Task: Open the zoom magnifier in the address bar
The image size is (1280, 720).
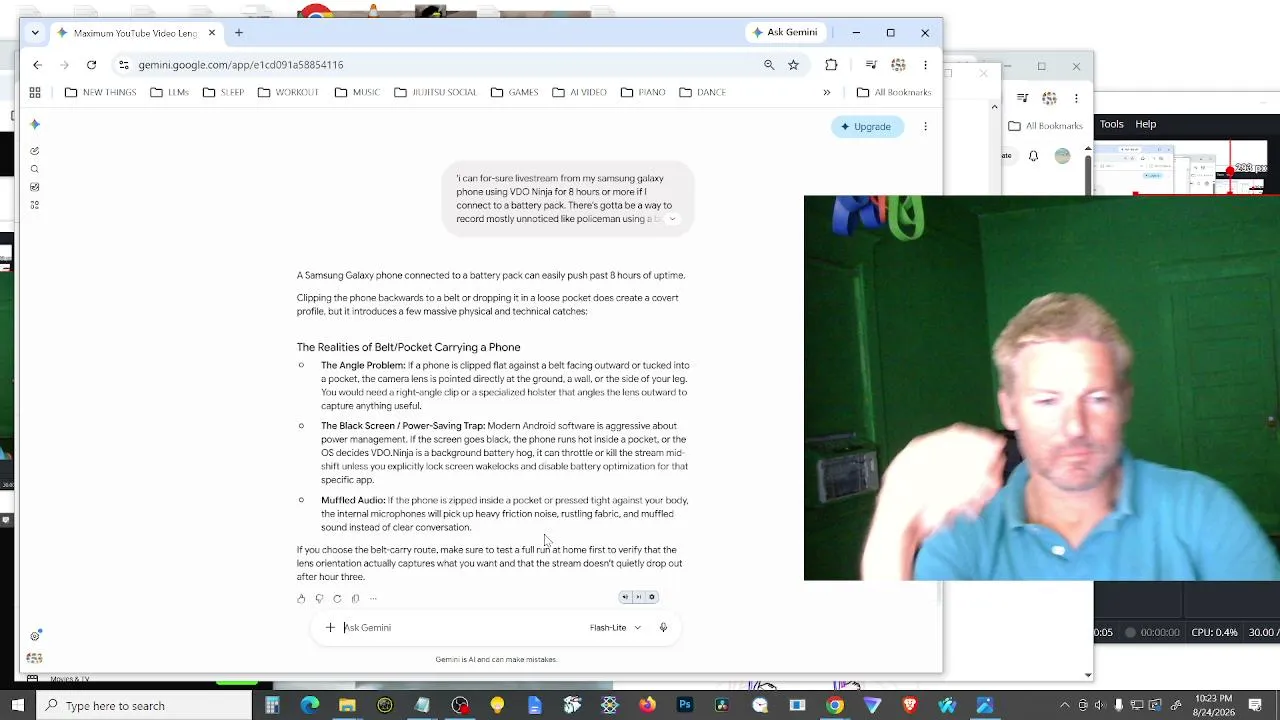Action: (x=769, y=65)
